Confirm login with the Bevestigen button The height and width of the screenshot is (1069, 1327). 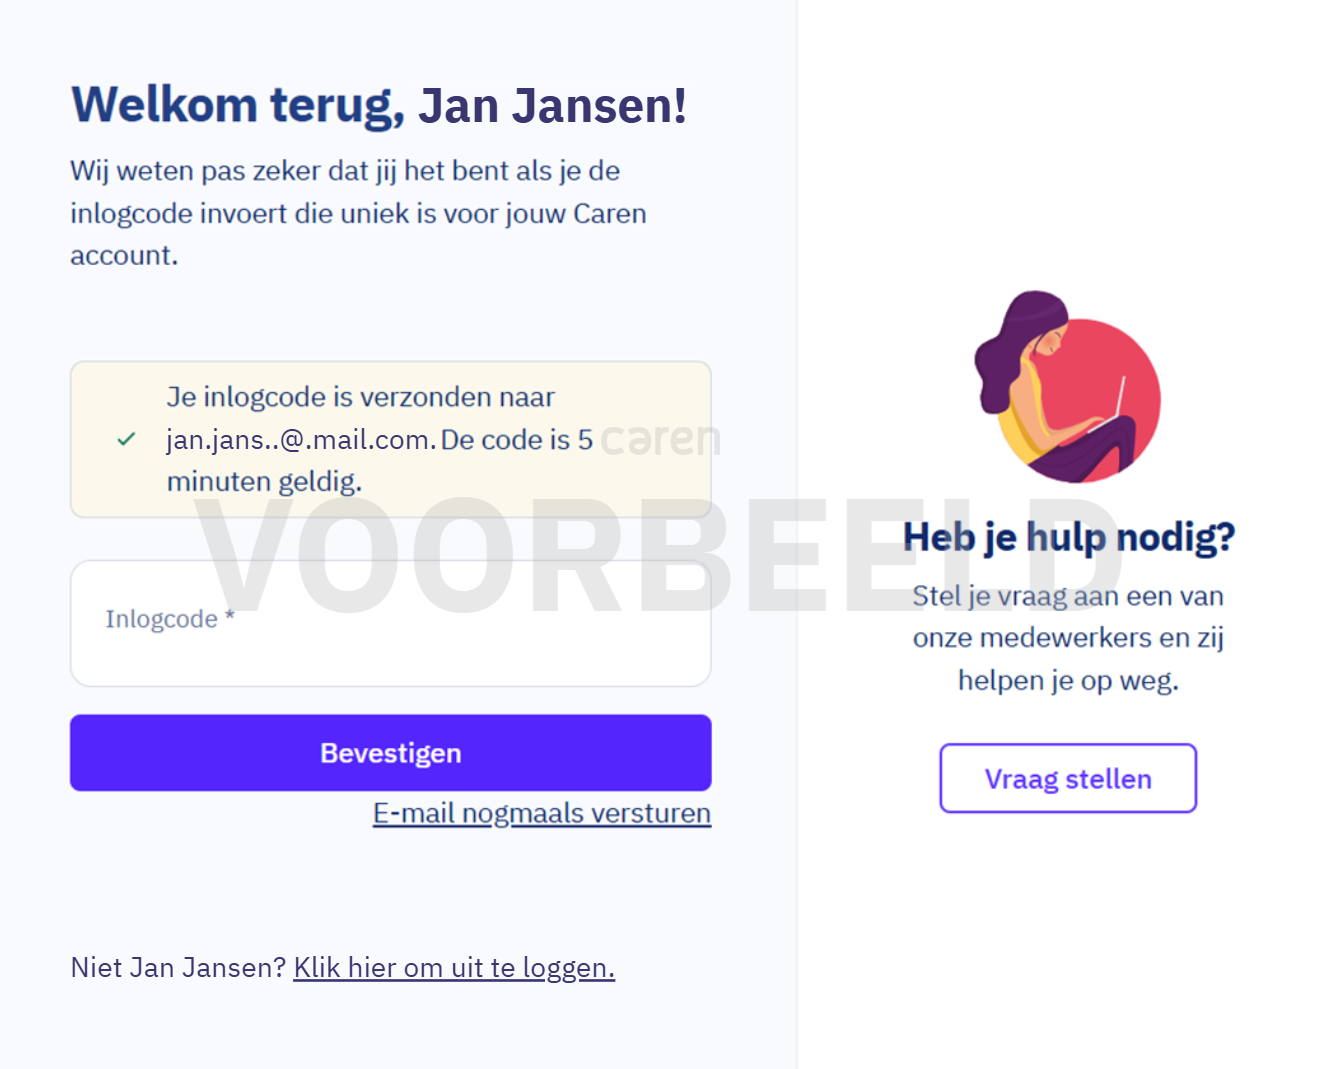tap(390, 753)
